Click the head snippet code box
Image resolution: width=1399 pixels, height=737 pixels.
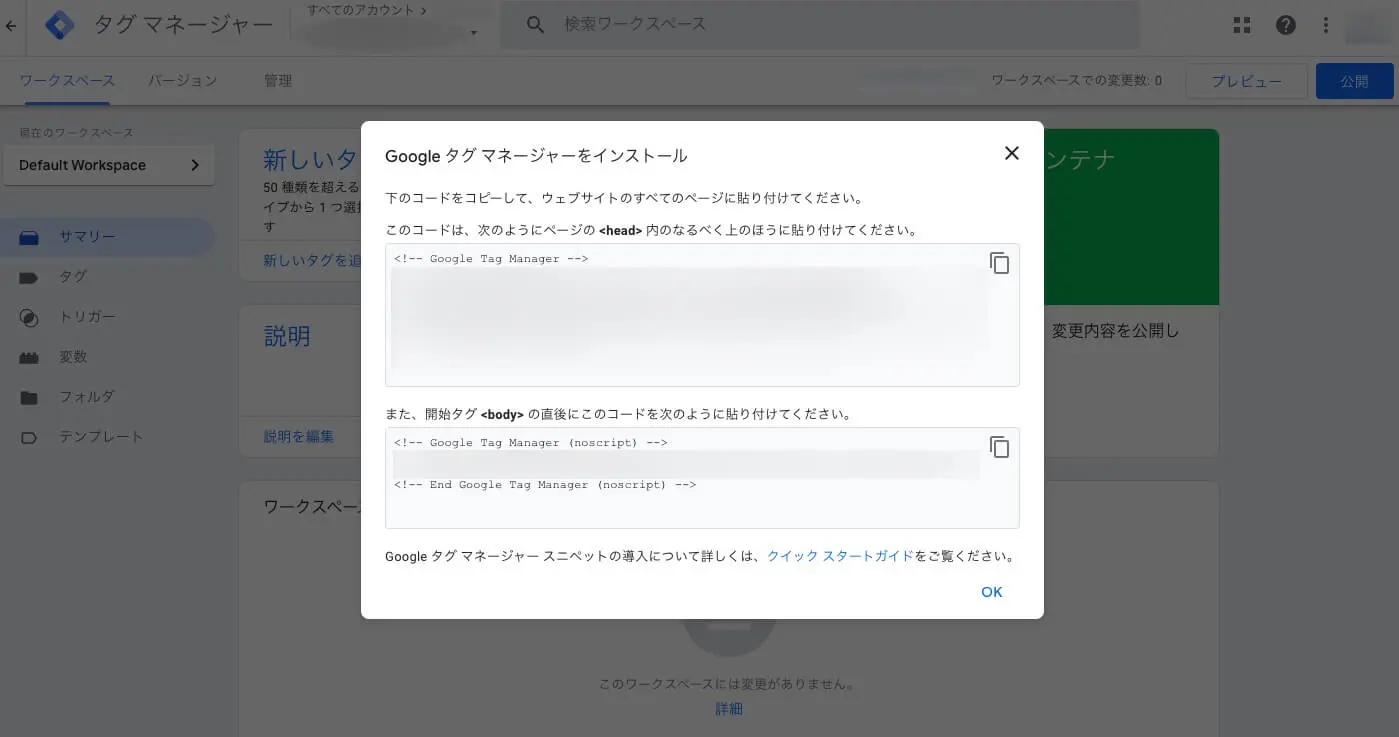[x=702, y=315]
